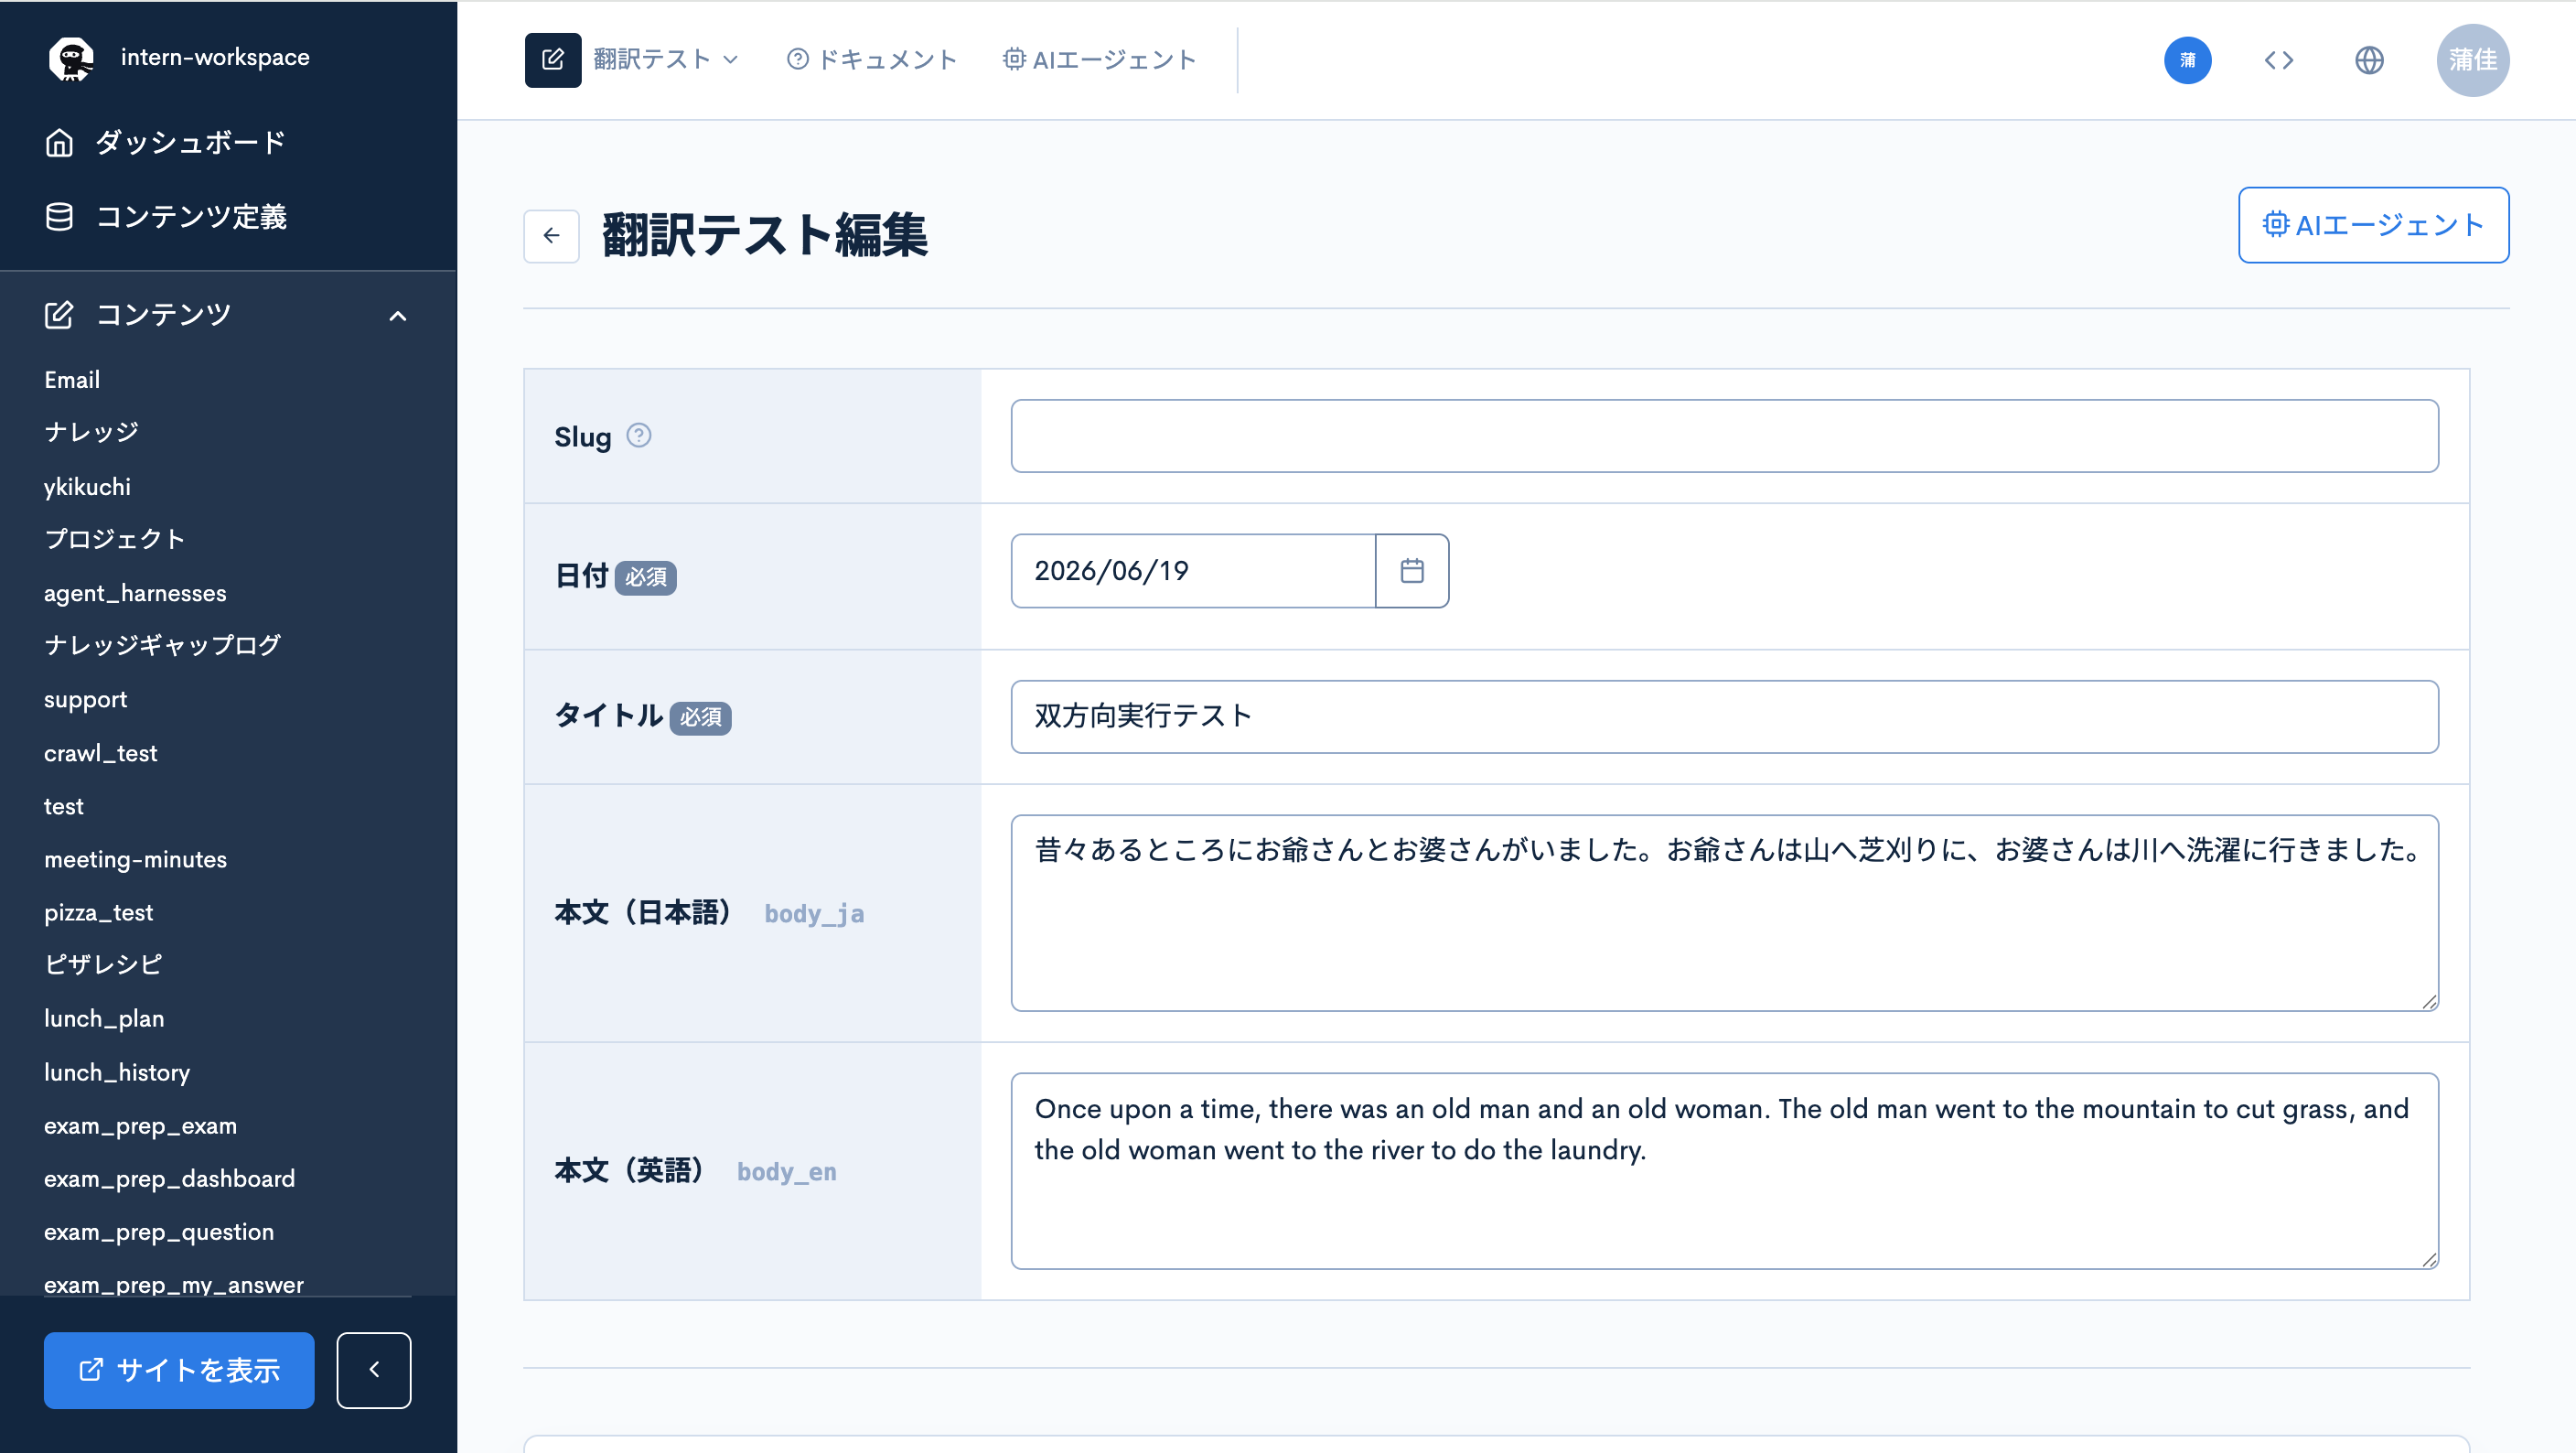Click the AIエージェント outlined button
This screenshot has height=1453, width=2576.
pos(2373,225)
